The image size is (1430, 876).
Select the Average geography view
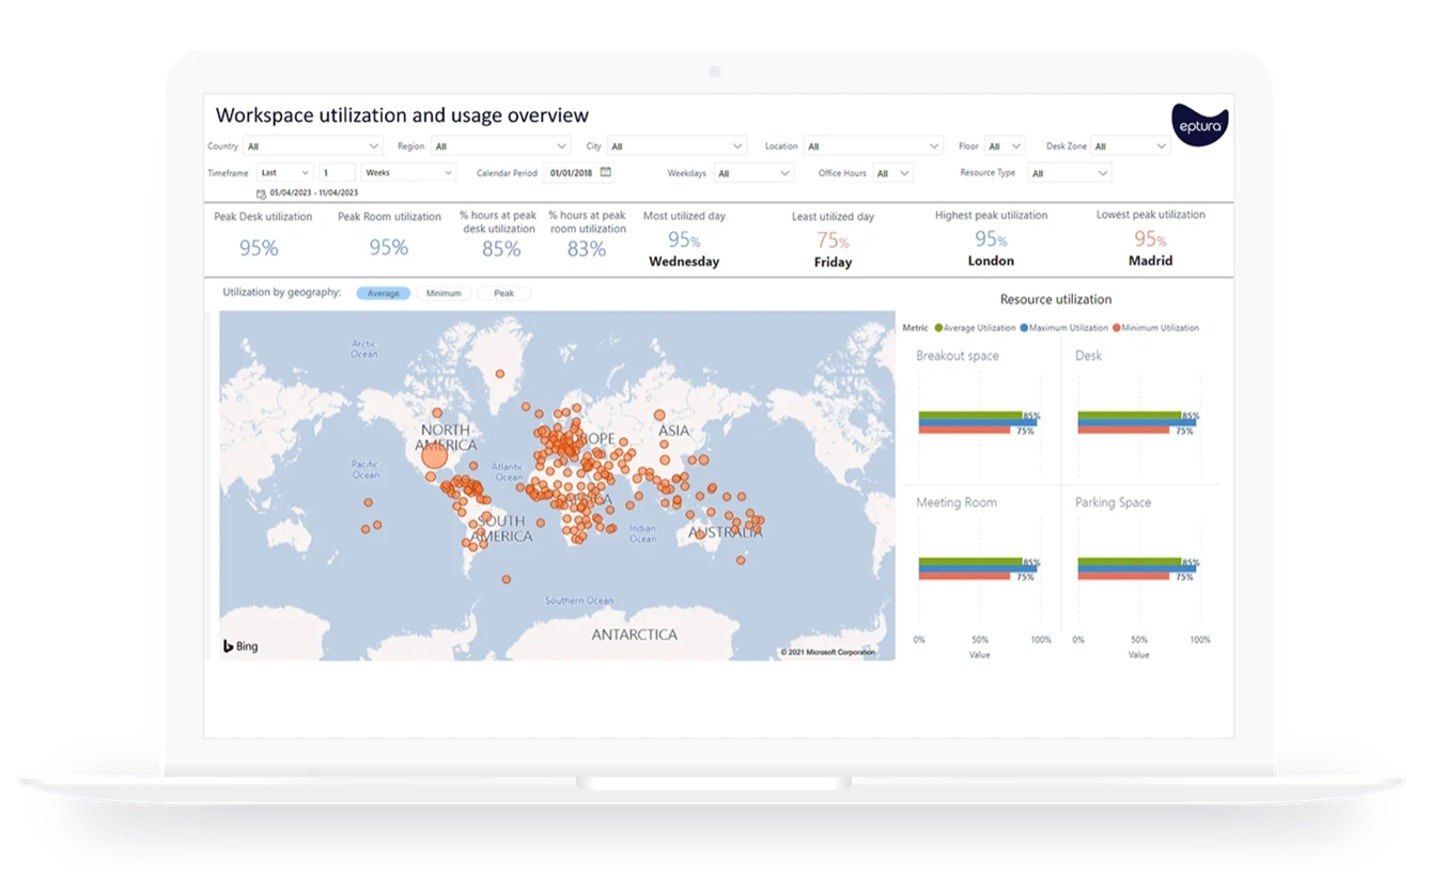(383, 293)
